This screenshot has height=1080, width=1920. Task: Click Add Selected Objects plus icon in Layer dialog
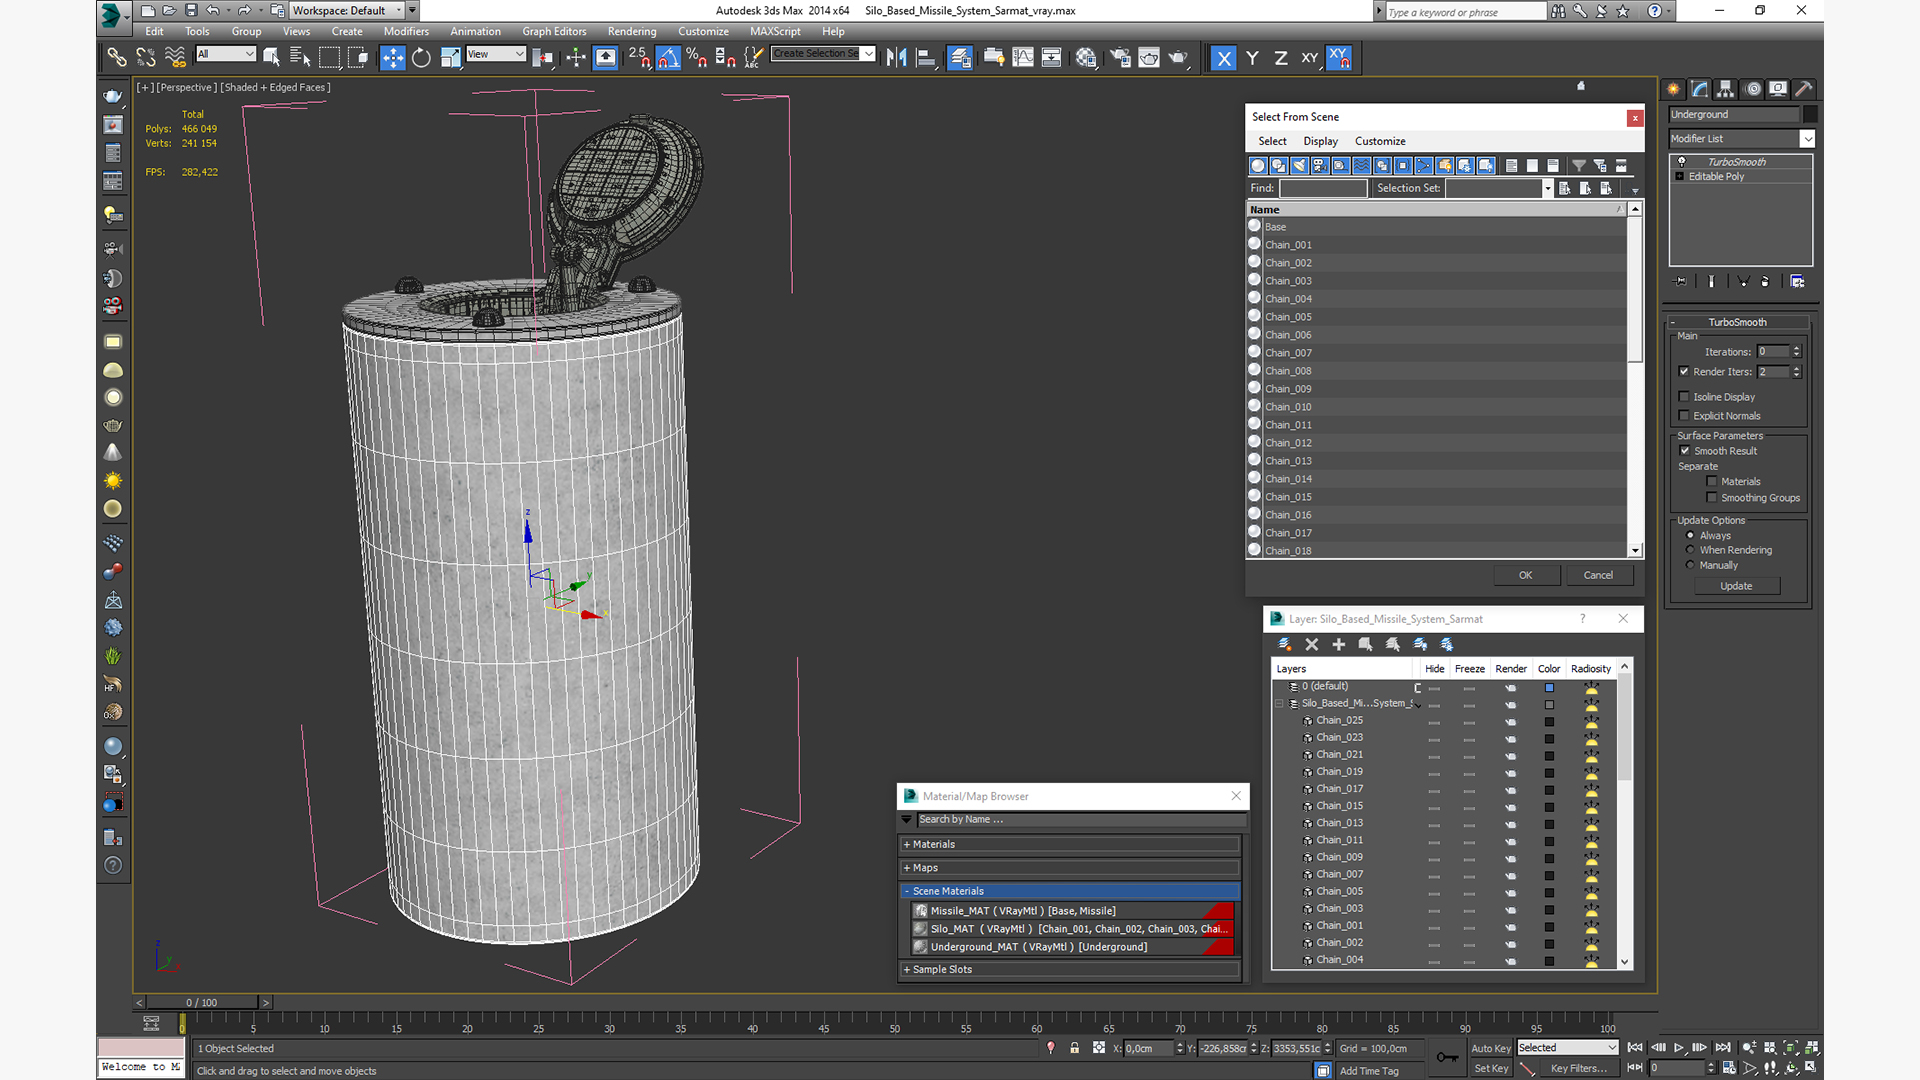click(1339, 645)
